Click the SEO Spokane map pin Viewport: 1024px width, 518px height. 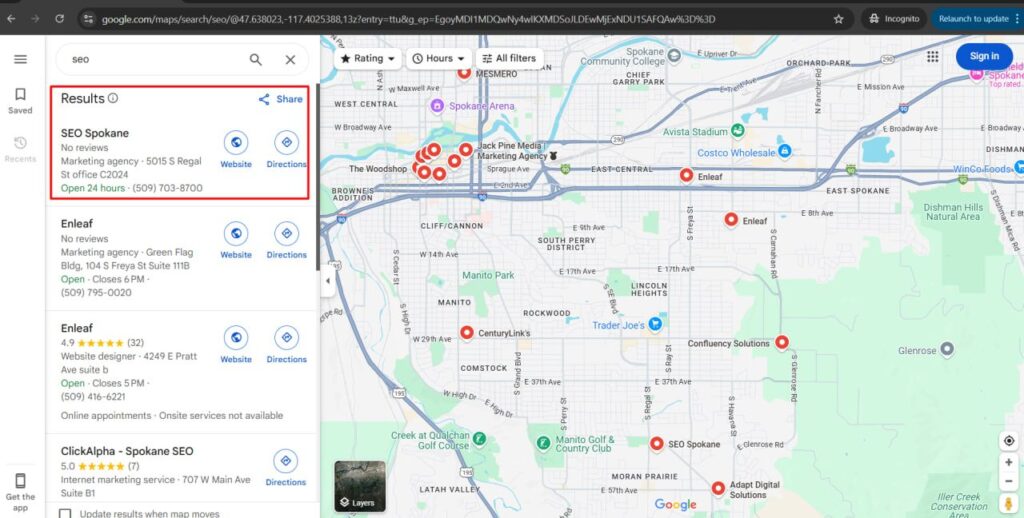click(656, 444)
